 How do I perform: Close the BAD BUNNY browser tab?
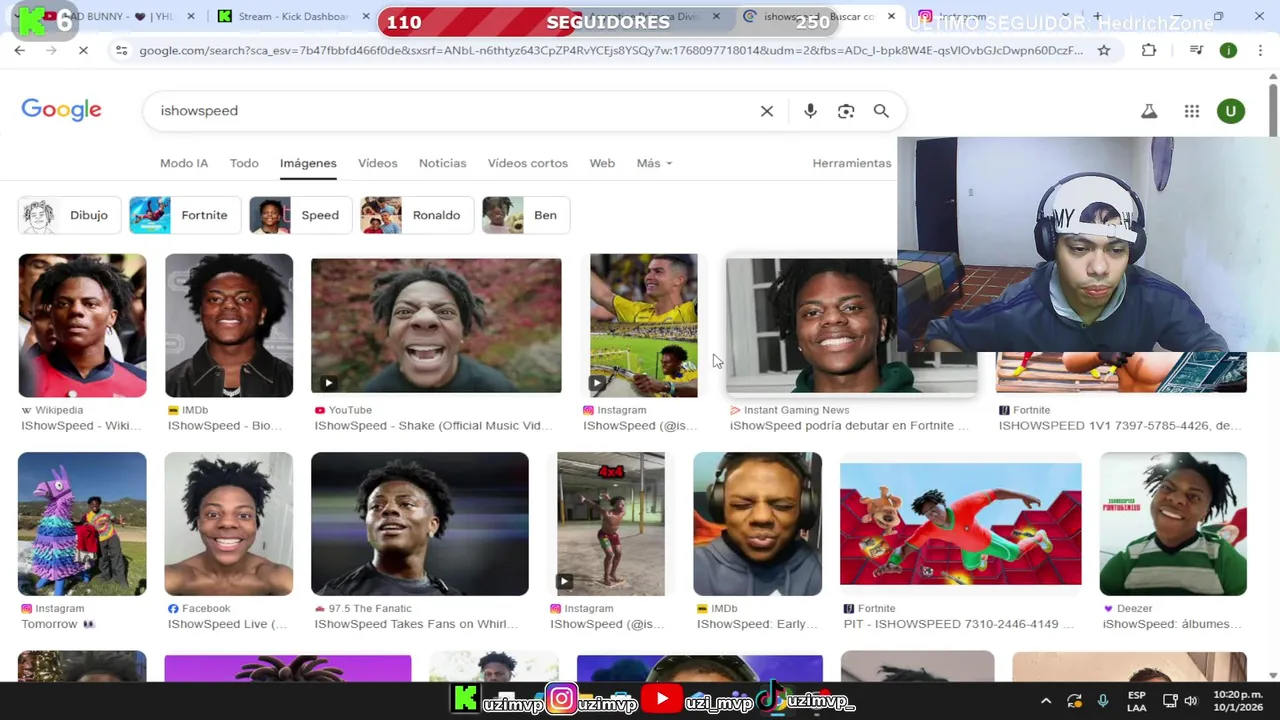click(191, 17)
